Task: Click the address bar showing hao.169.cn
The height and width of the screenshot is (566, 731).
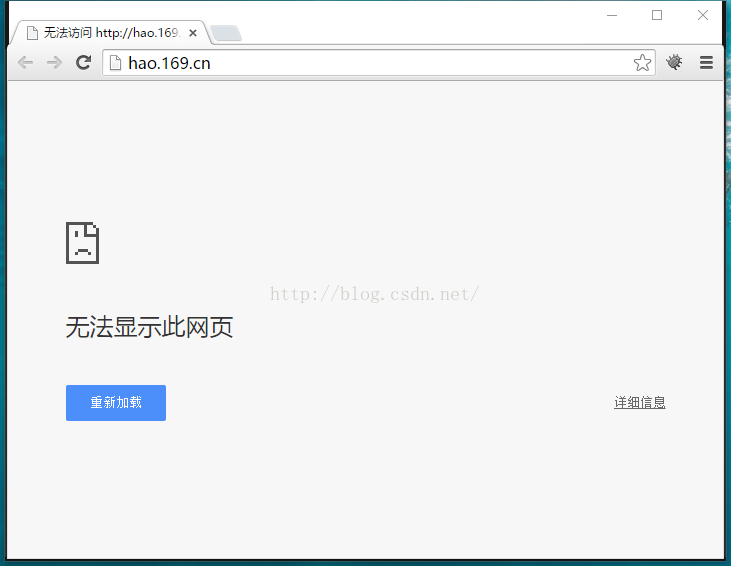Action: click(379, 62)
